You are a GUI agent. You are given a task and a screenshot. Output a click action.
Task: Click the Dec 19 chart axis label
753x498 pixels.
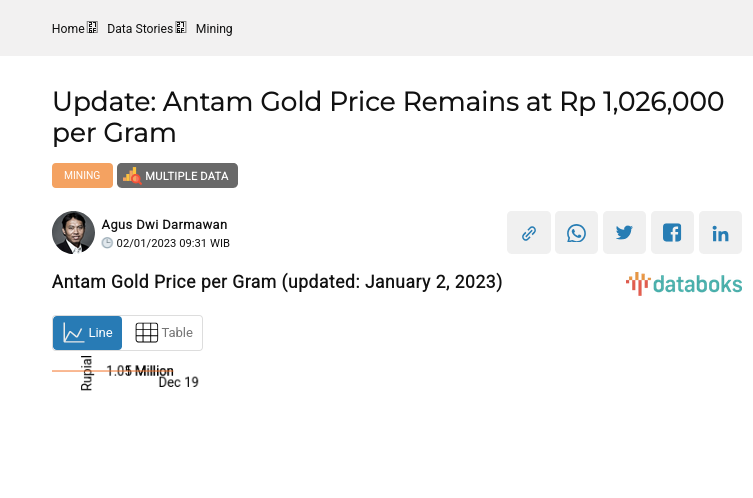click(178, 382)
